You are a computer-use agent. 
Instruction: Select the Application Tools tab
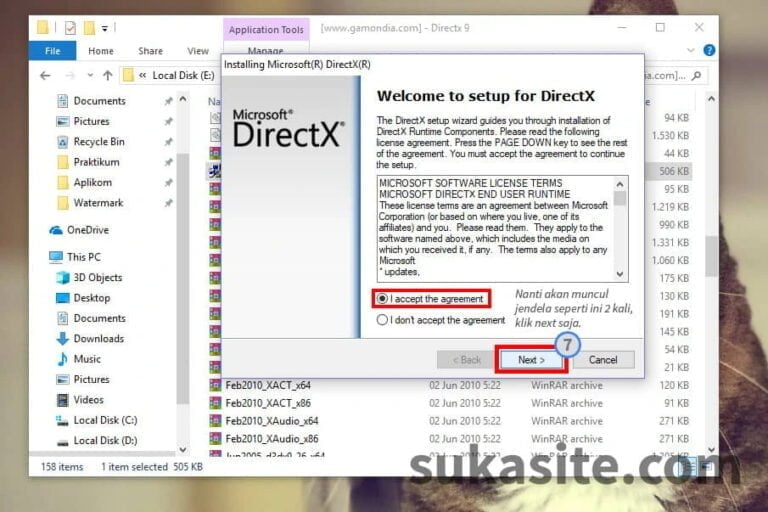pos(266,29)
